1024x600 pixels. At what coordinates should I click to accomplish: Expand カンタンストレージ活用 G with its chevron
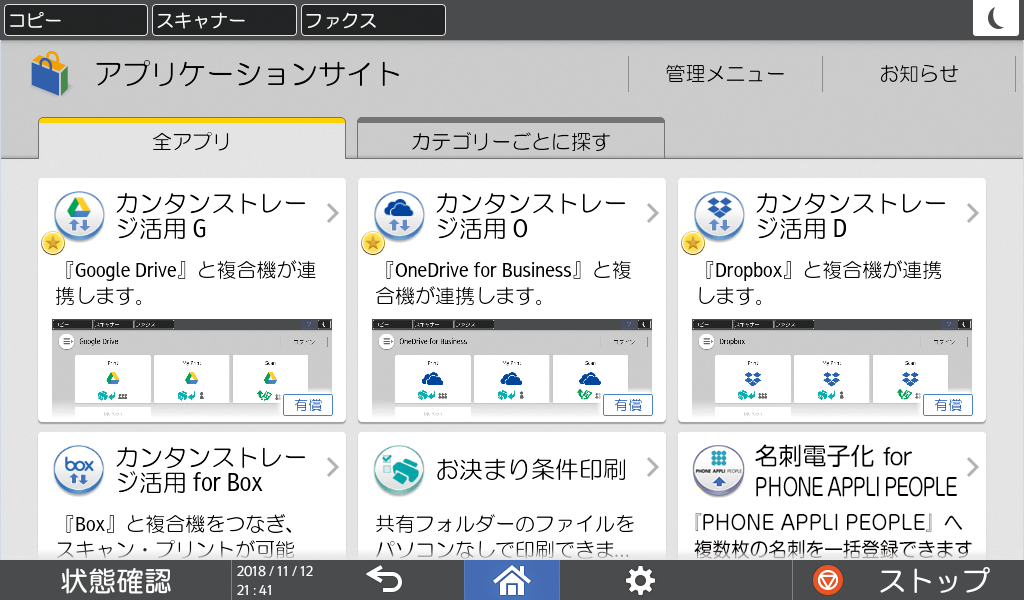tap(331, 213)
